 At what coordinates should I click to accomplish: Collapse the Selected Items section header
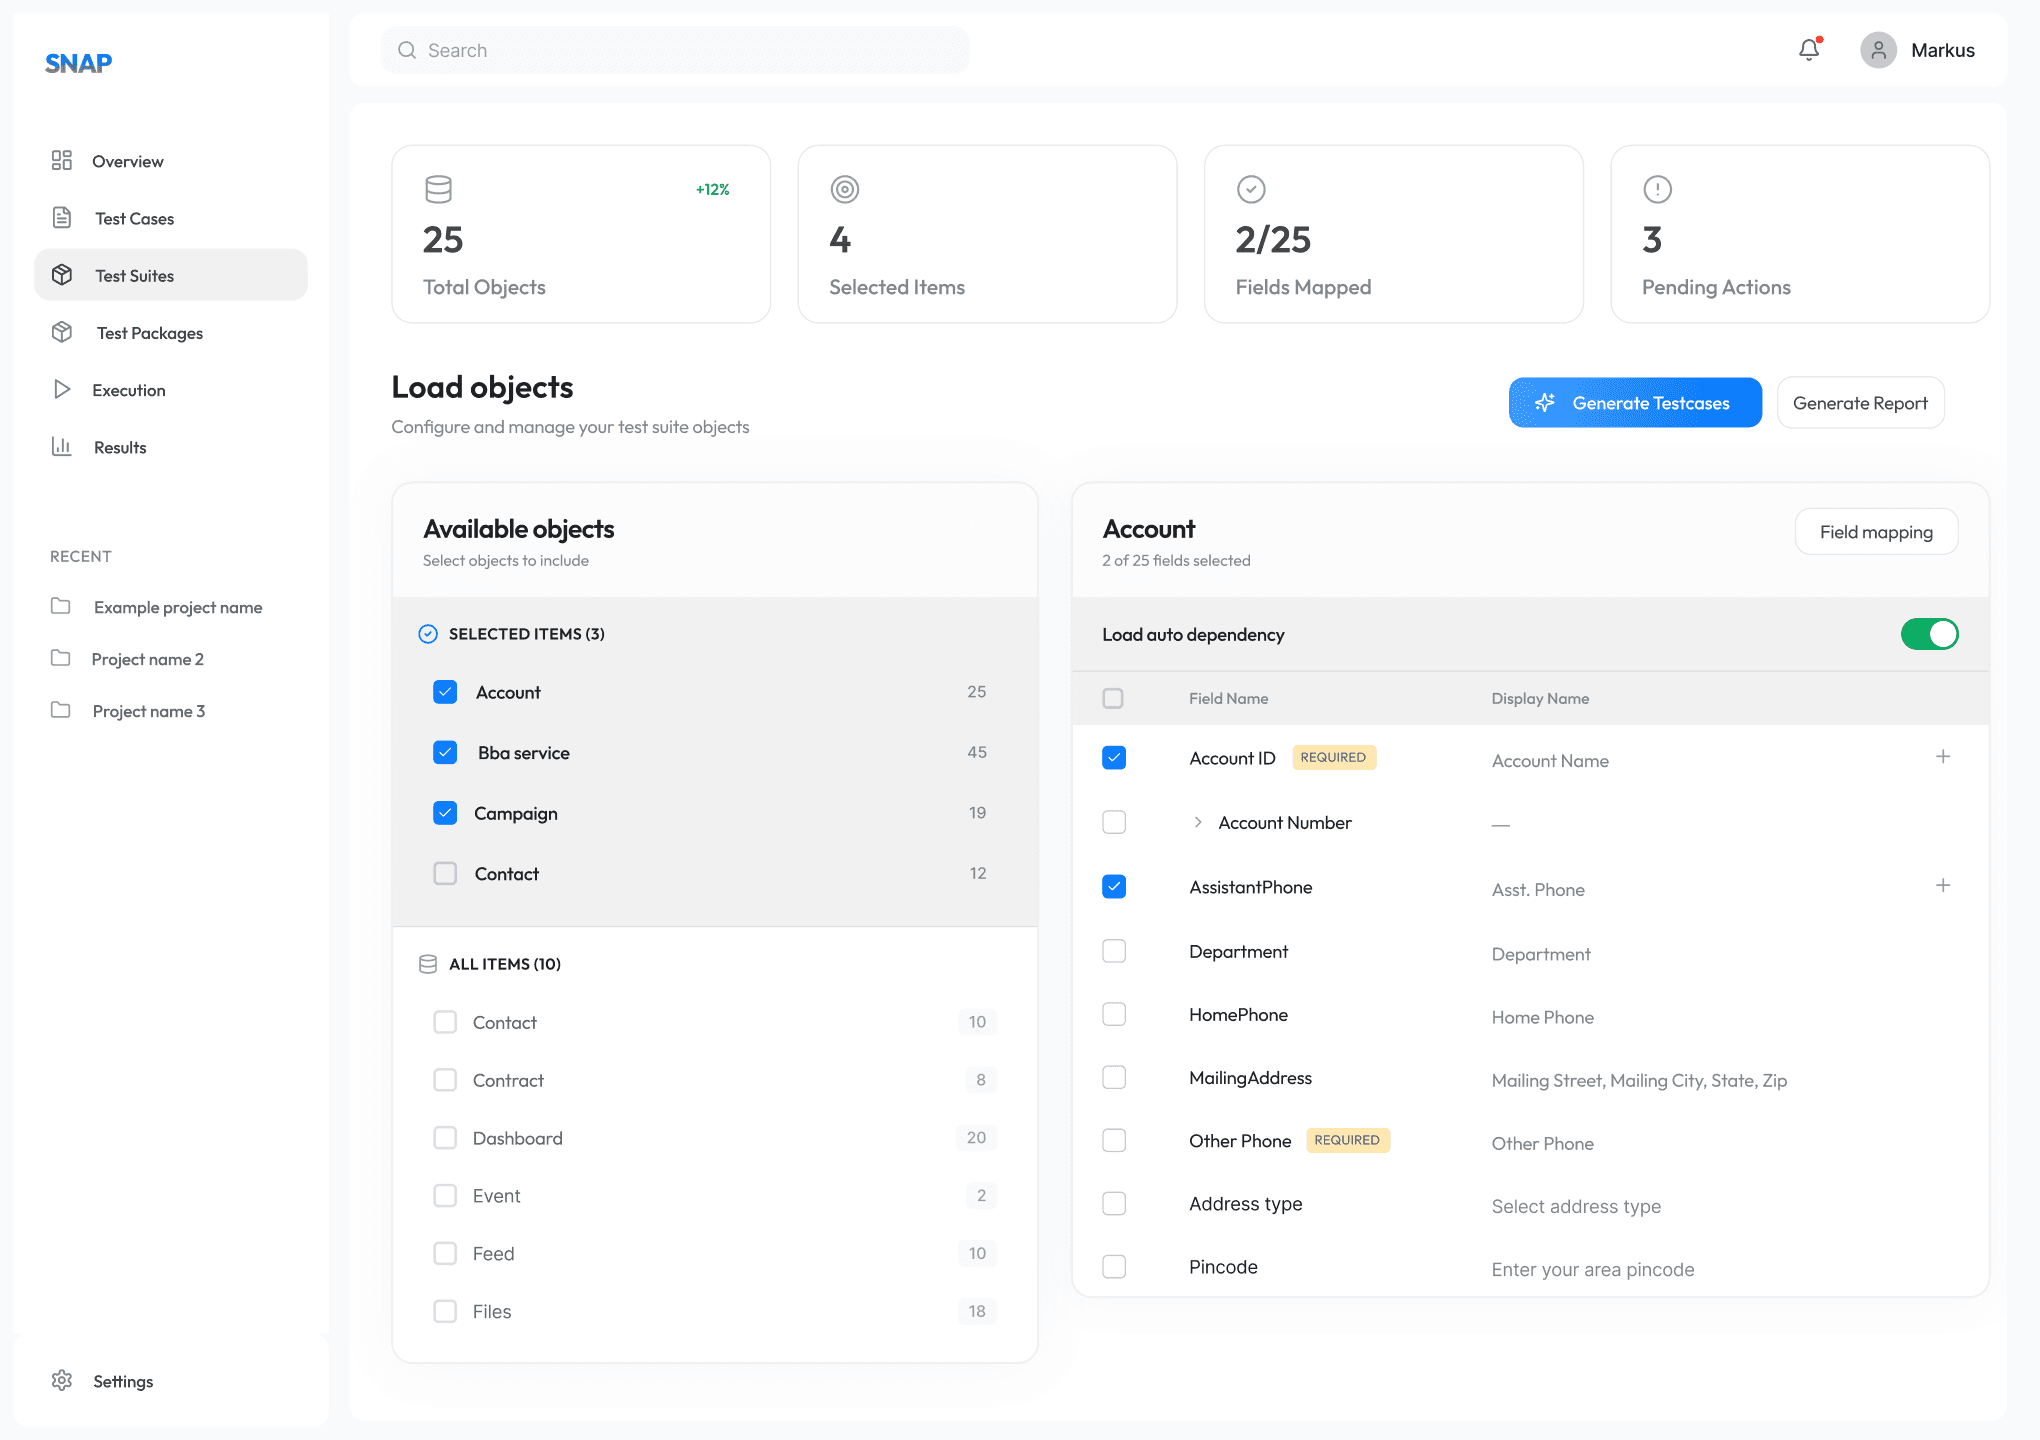click(526, 634)
